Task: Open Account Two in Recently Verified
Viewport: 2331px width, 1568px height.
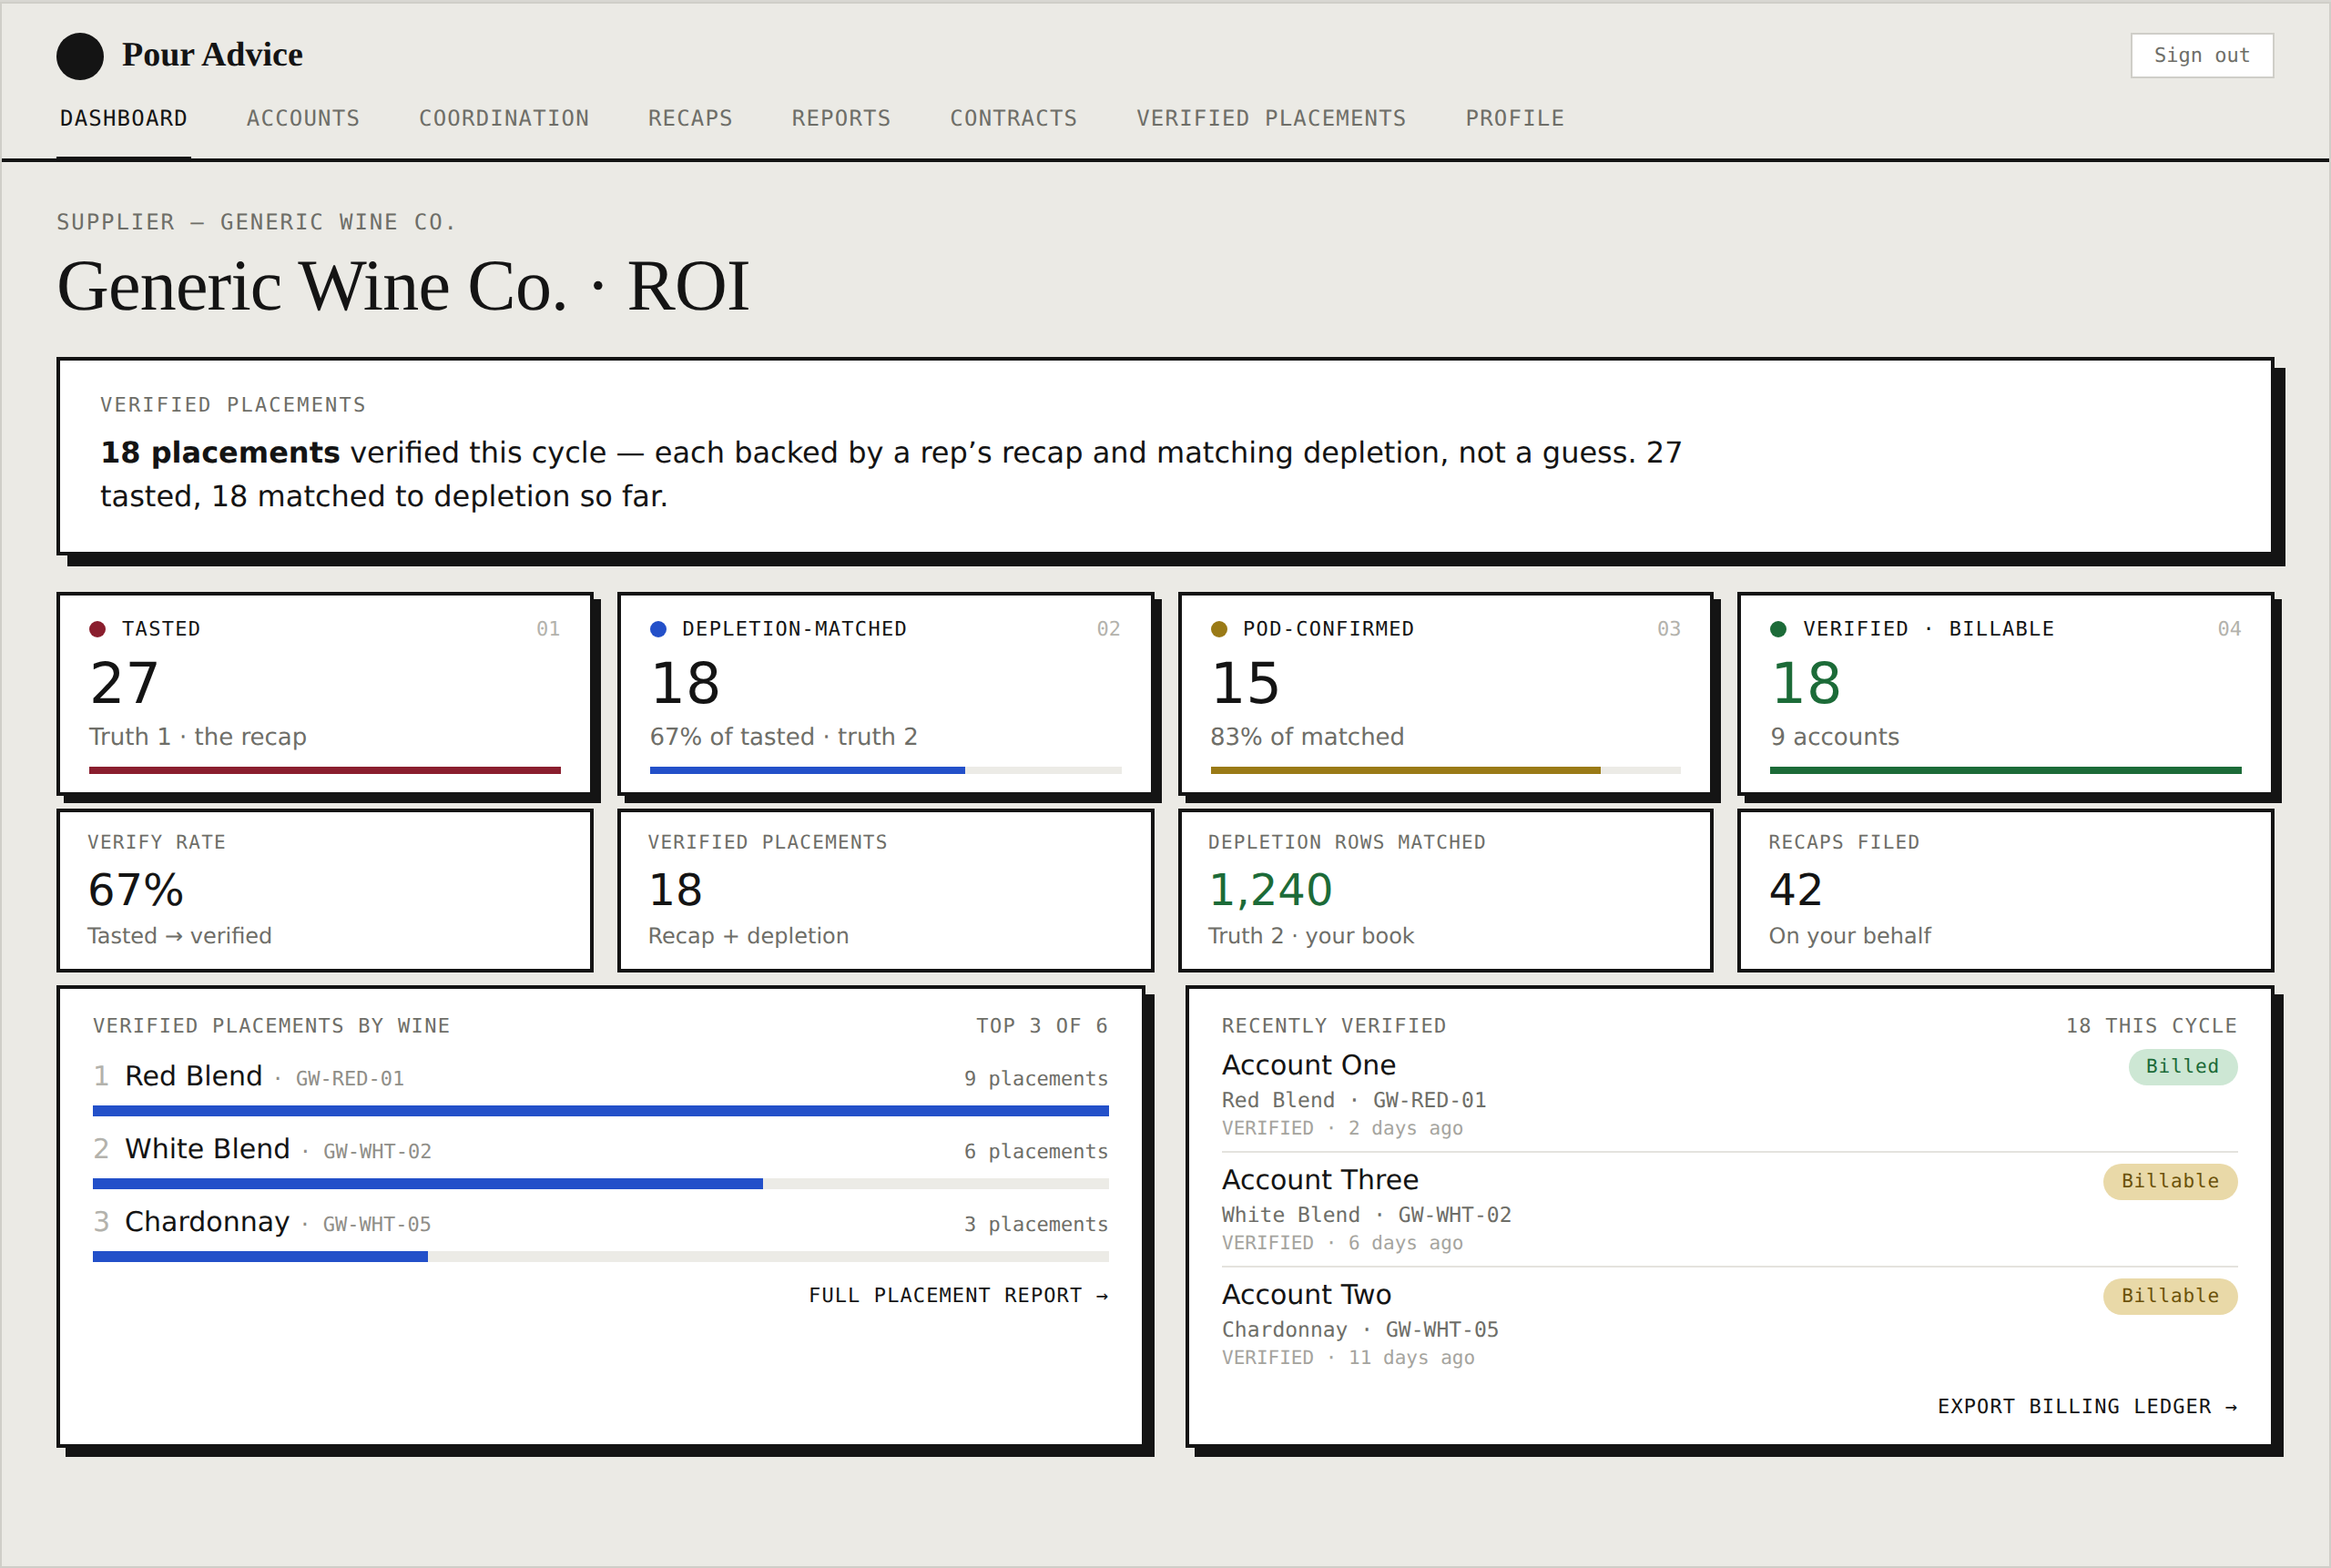Action: [1306, 1295]
